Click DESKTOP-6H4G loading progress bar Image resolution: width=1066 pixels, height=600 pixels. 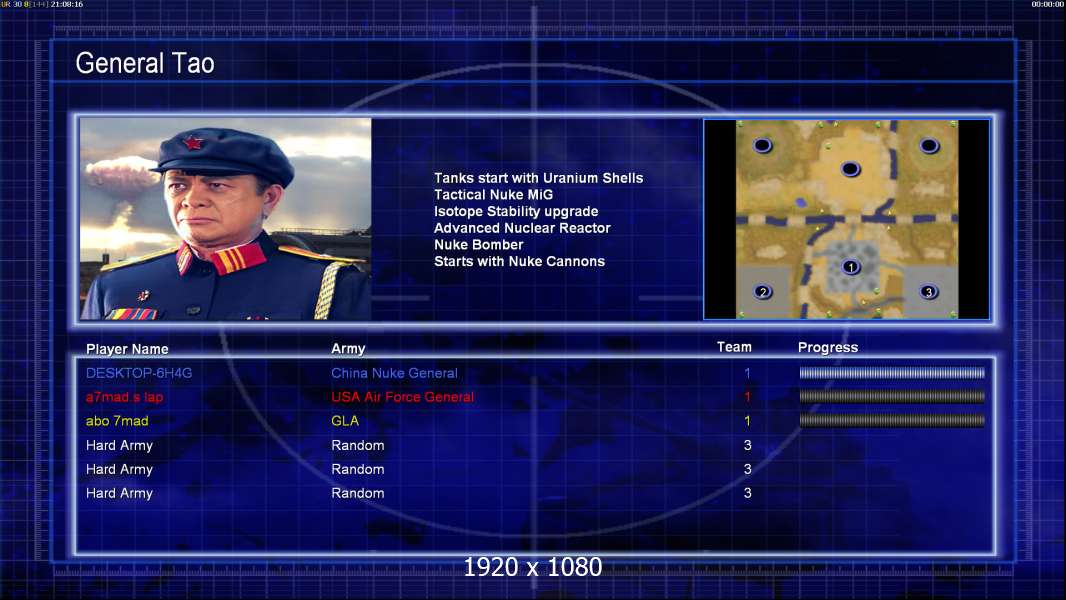click(892, 372)
